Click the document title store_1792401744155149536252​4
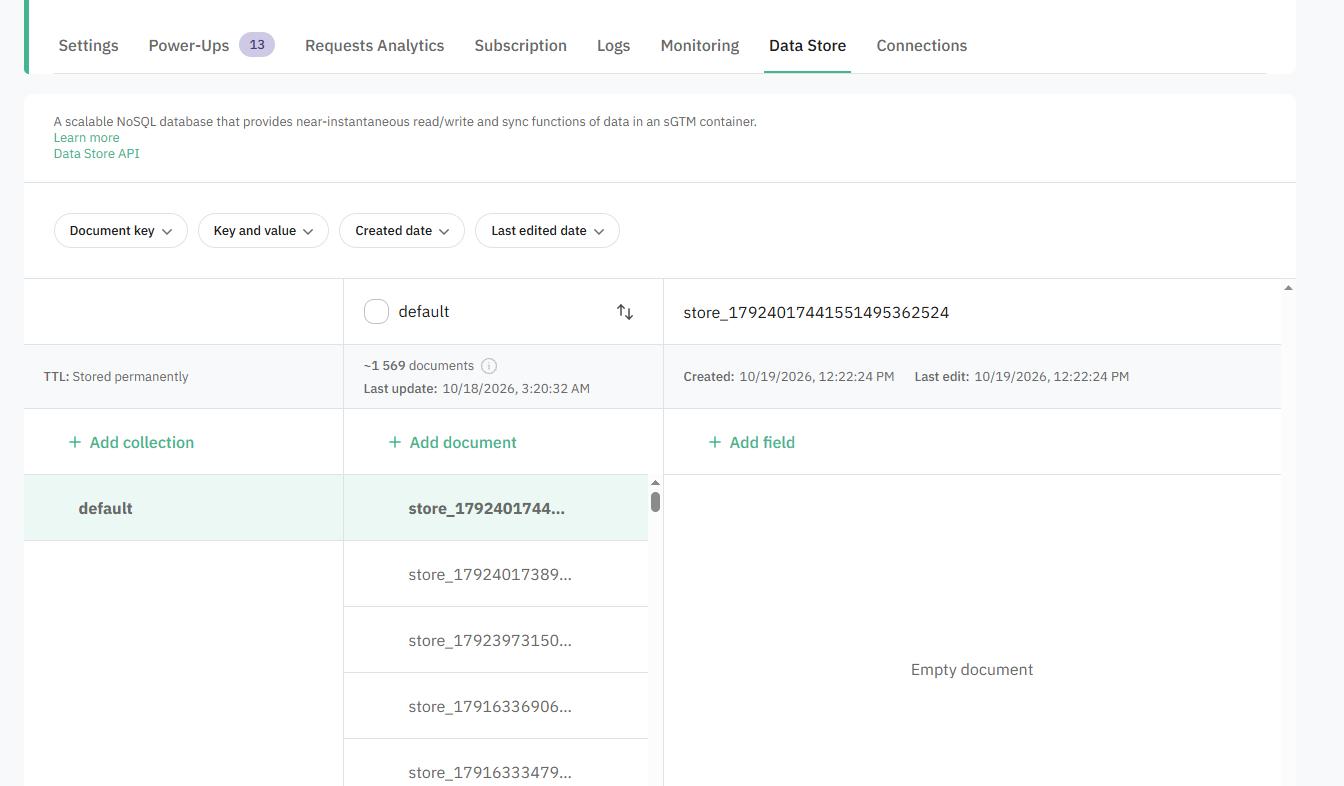 (x=816, y=312)
